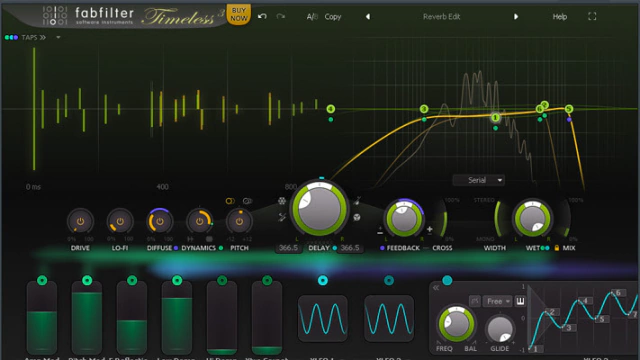This screenshot has width=640, height=360.
Task: Click the modulation source dot above XLFO 2
Action: pos(389,280)
